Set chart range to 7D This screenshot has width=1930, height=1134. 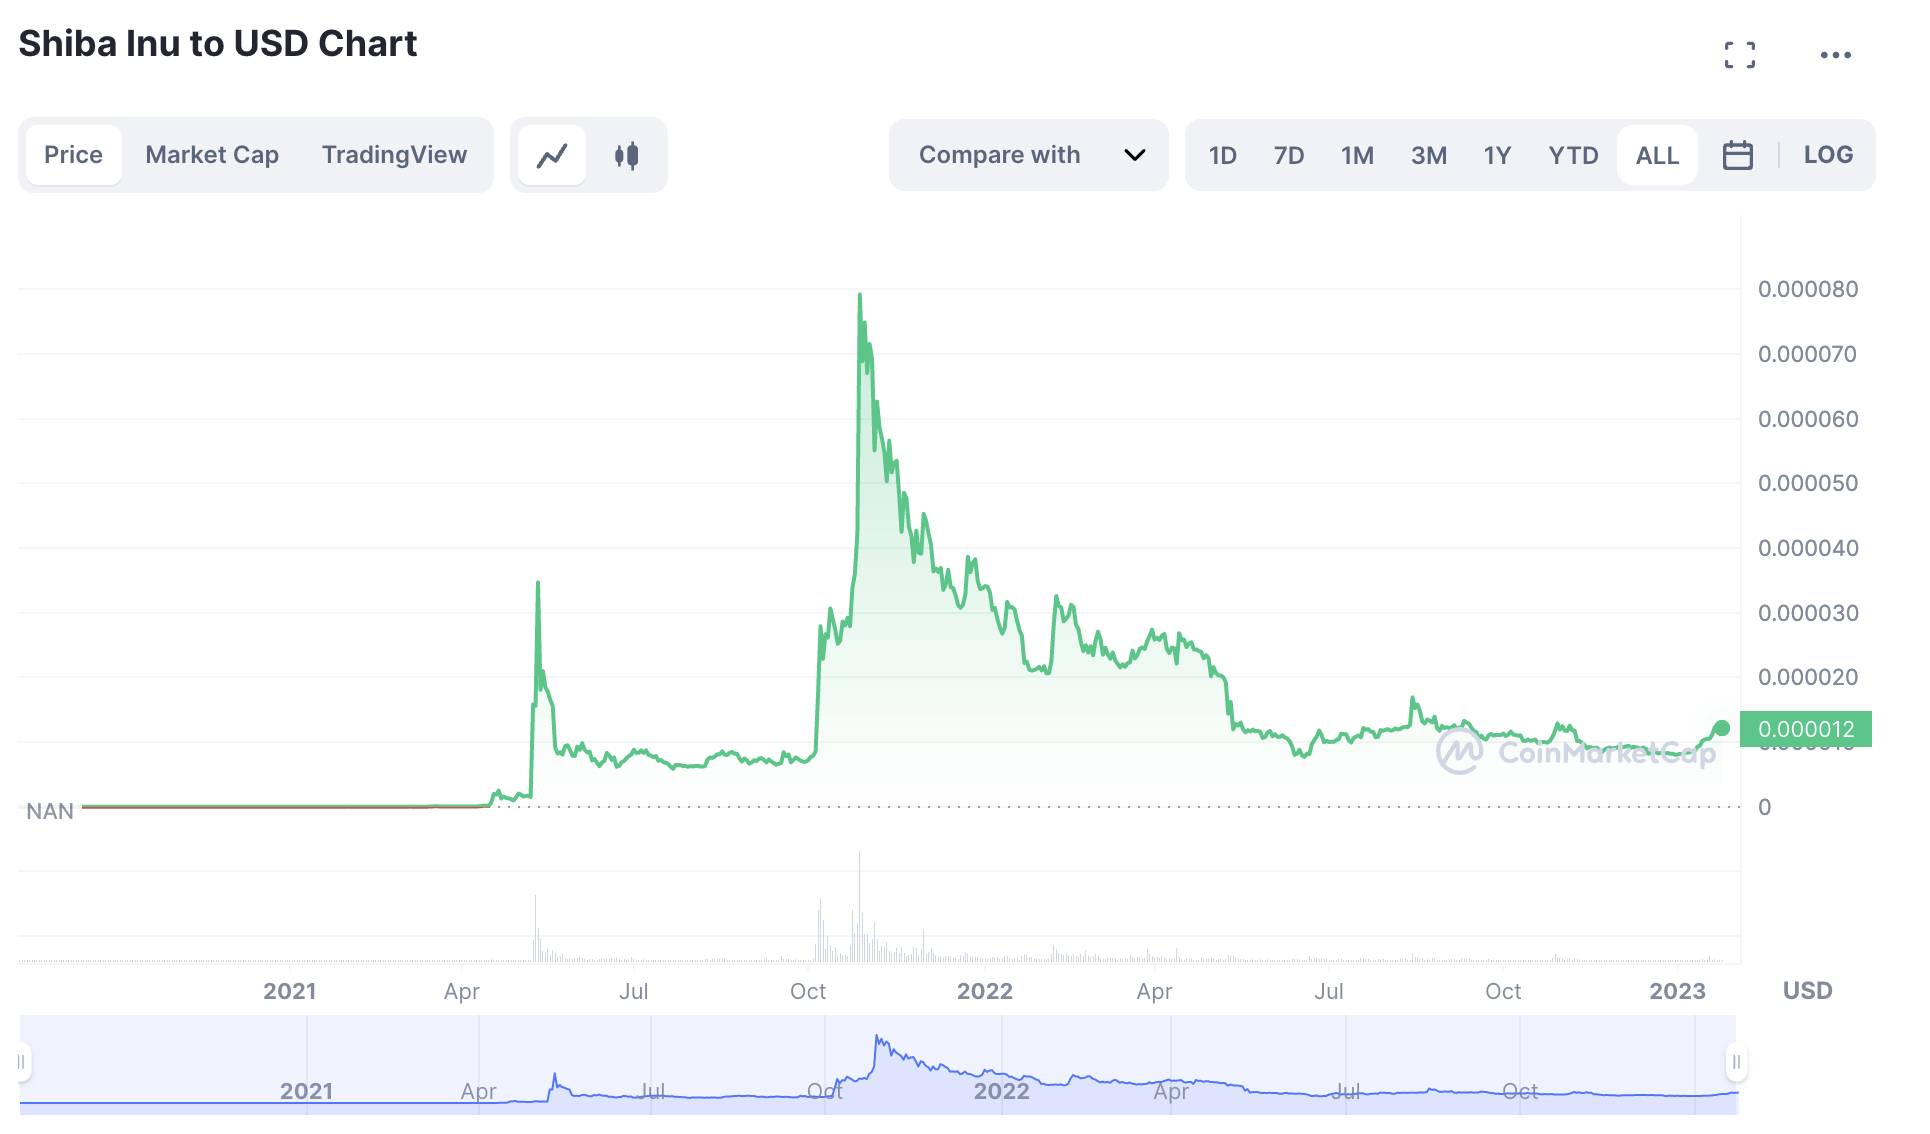click(x=1289, y=155)
